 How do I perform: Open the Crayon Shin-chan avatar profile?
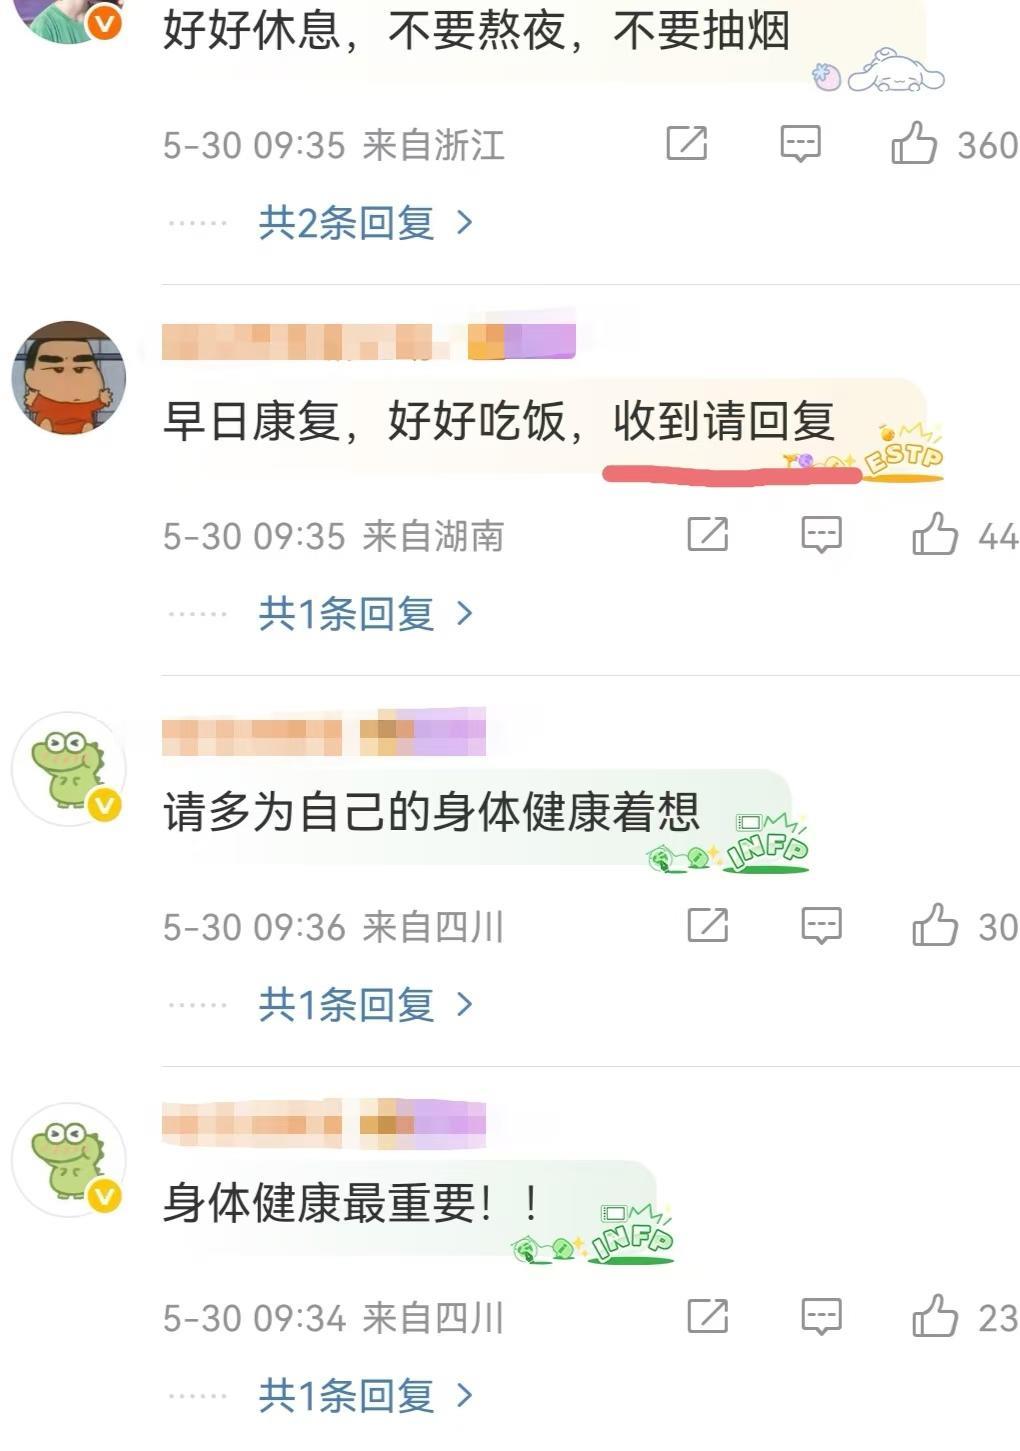[x=68, y=378]
